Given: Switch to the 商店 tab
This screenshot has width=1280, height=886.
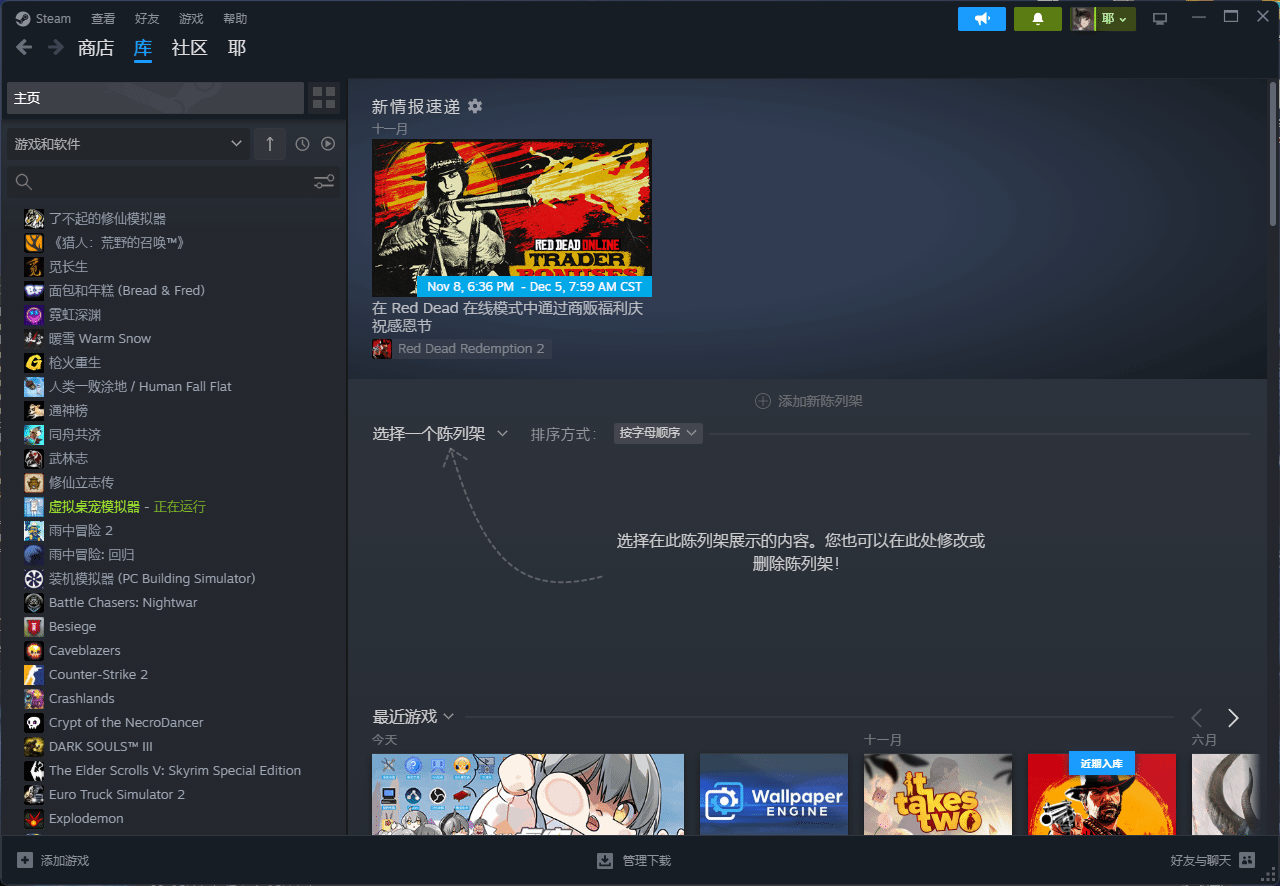Looking at the screenshot, I should click(x=96, y=48).
